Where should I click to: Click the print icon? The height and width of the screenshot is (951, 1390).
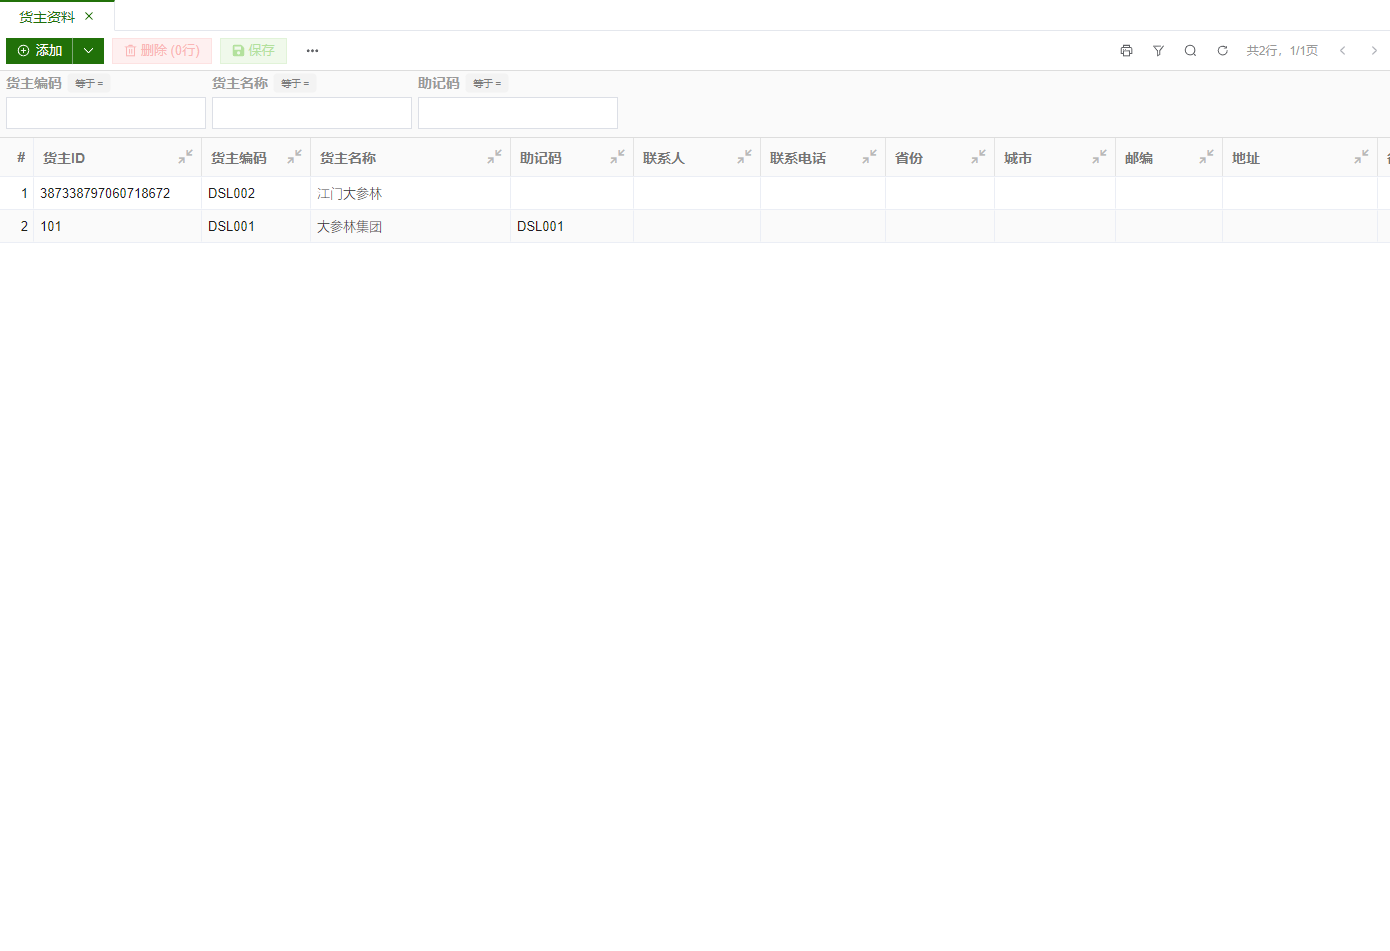1126,51
